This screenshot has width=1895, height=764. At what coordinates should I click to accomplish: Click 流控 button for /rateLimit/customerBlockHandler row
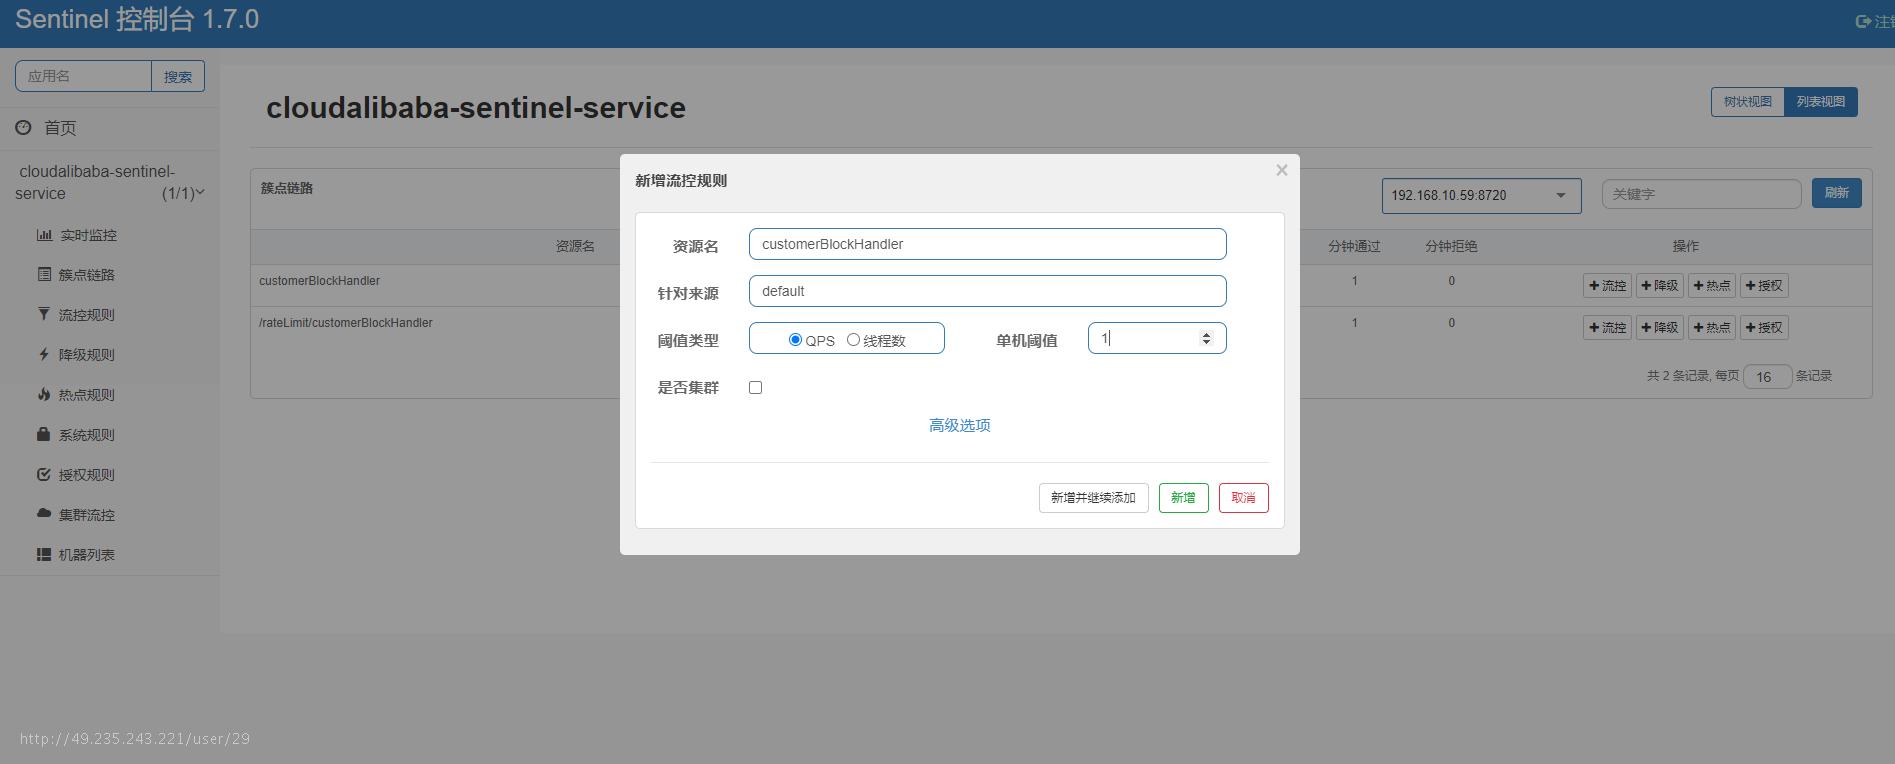coord(1607,328)
